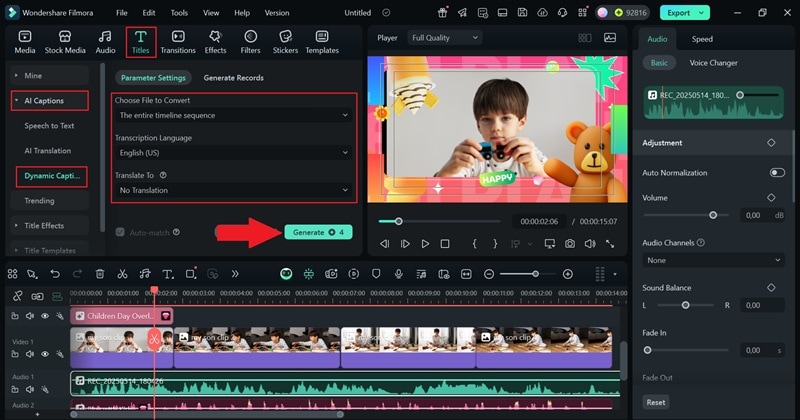
Task: Switch to the Speed tab
Action: click(x=702, y=39)
